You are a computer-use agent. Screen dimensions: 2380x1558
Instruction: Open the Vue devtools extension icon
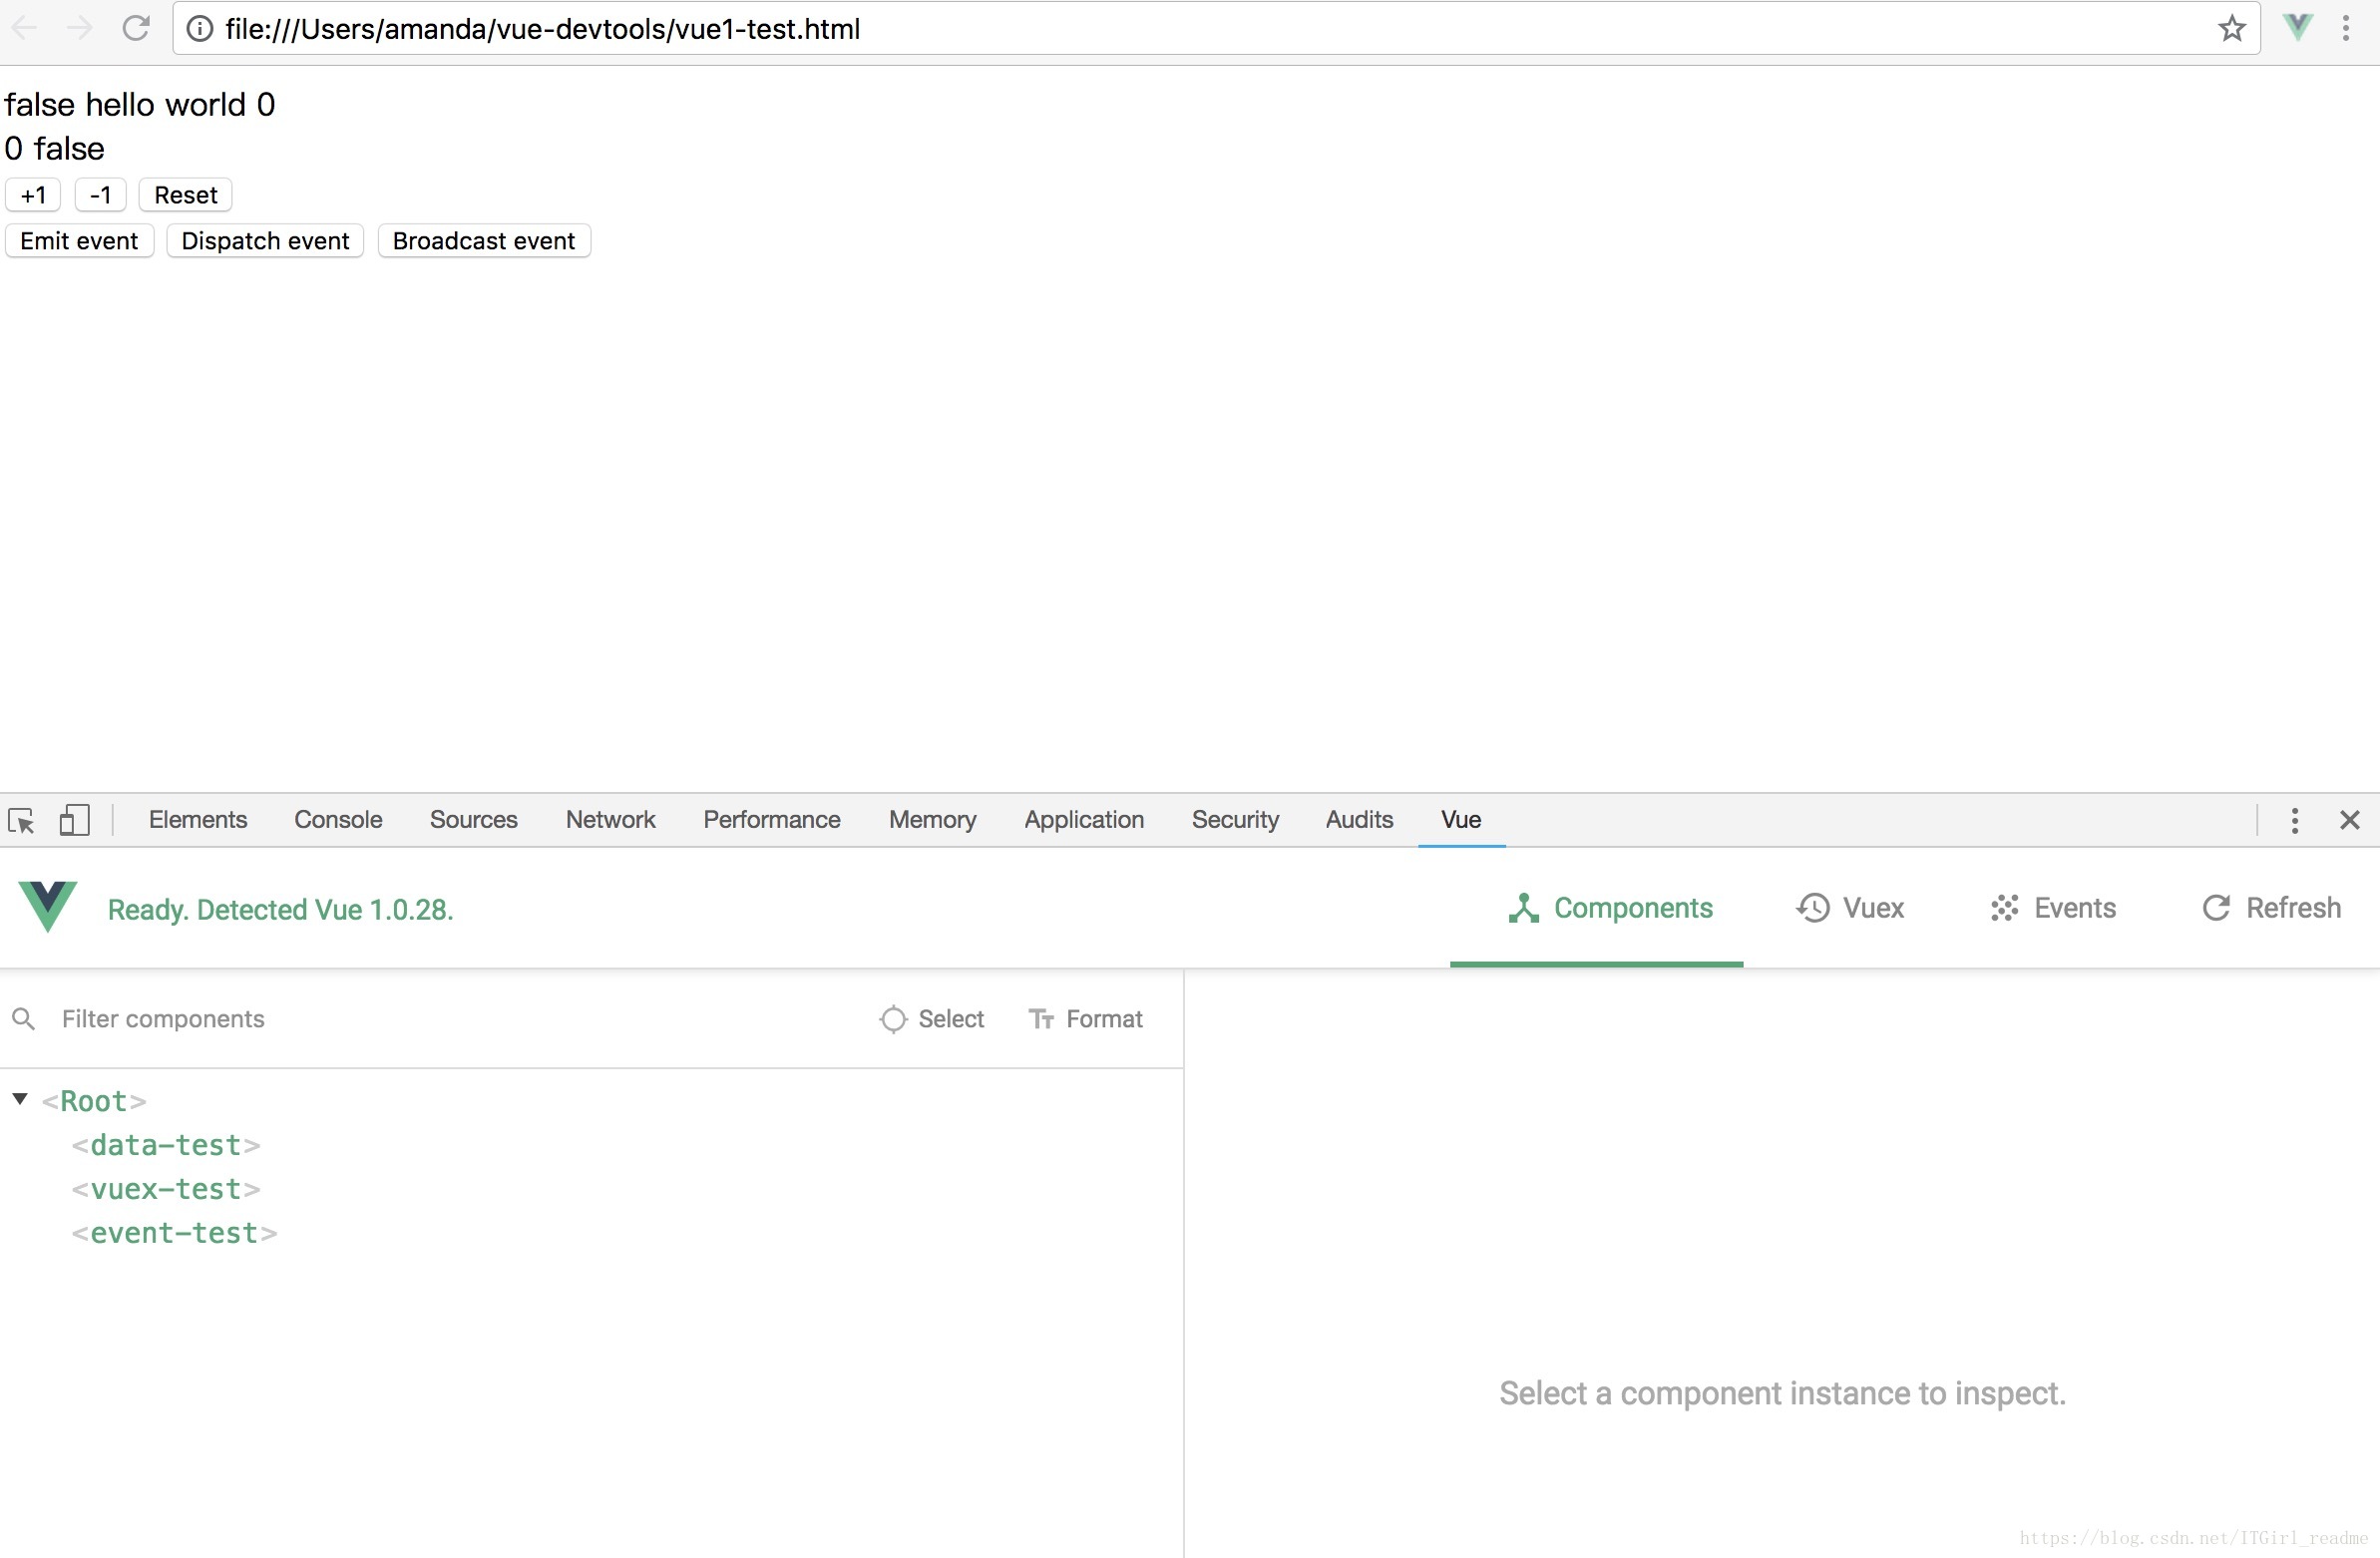(x=2298, y=27)
